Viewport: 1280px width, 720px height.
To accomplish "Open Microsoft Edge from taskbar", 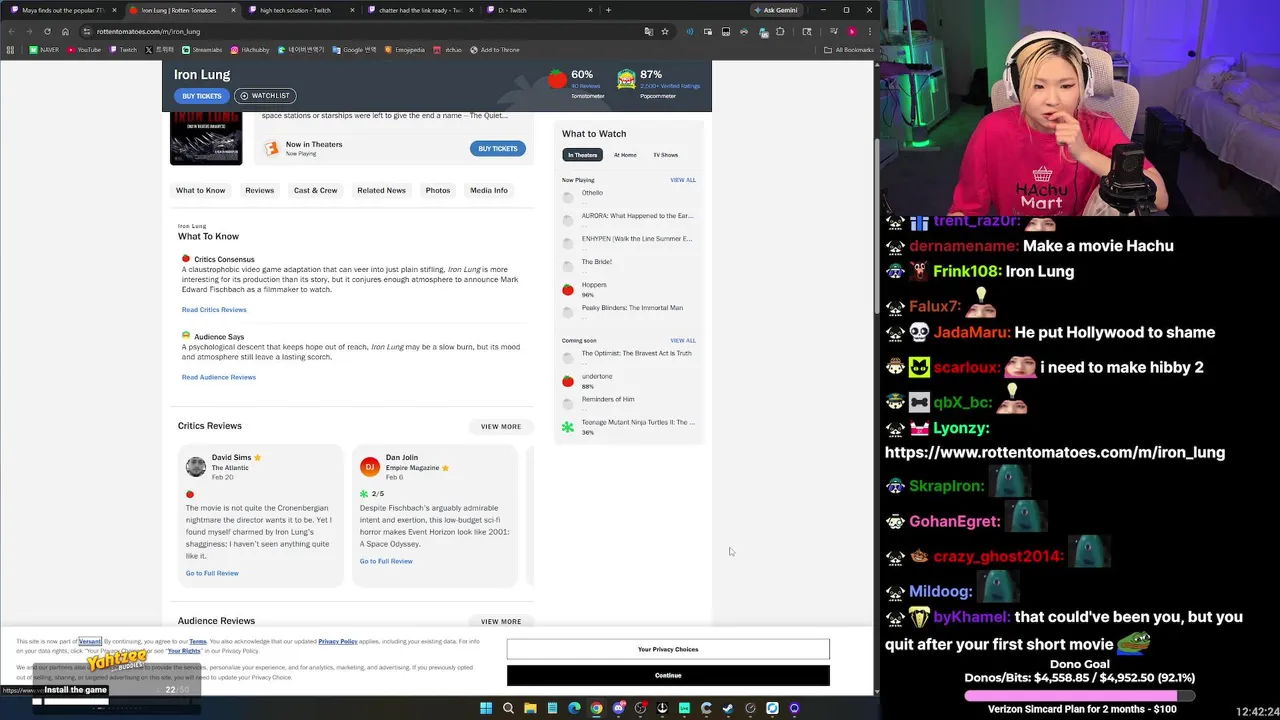I will point(574,708).
